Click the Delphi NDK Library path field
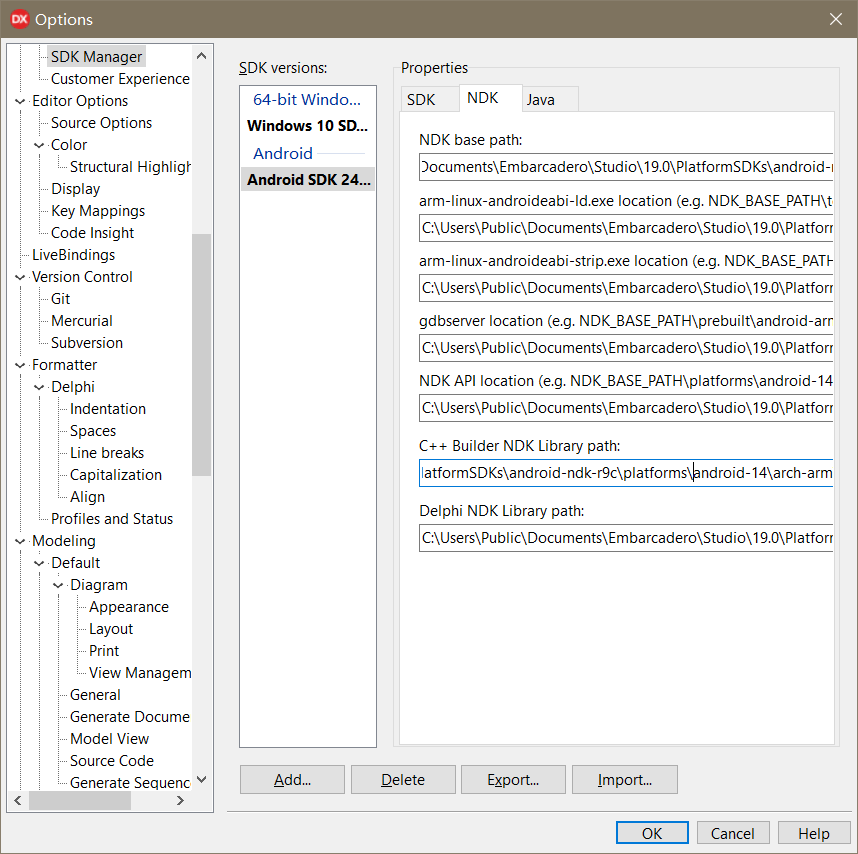 tap(626, 538)
